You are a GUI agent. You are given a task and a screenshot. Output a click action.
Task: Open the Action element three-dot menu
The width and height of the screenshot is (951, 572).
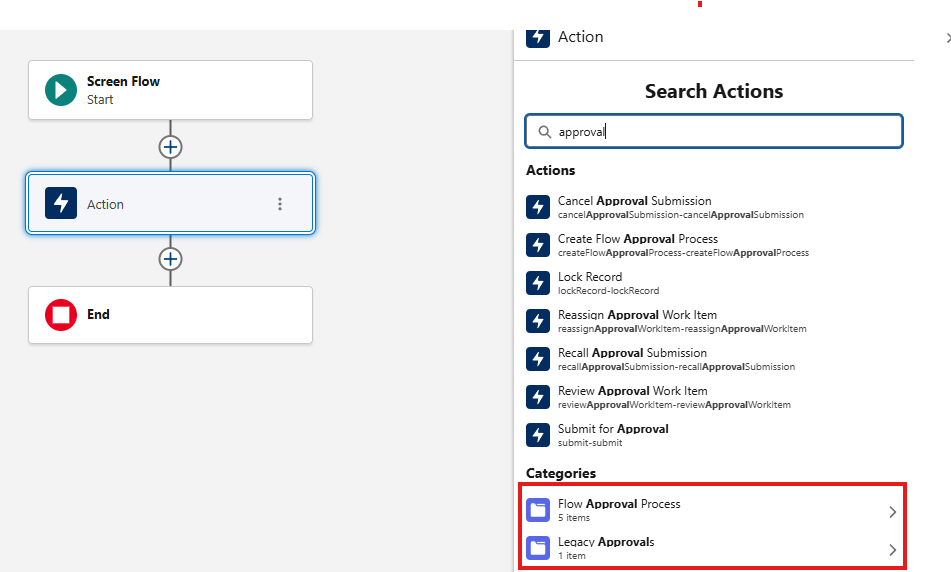click(280, 204)
